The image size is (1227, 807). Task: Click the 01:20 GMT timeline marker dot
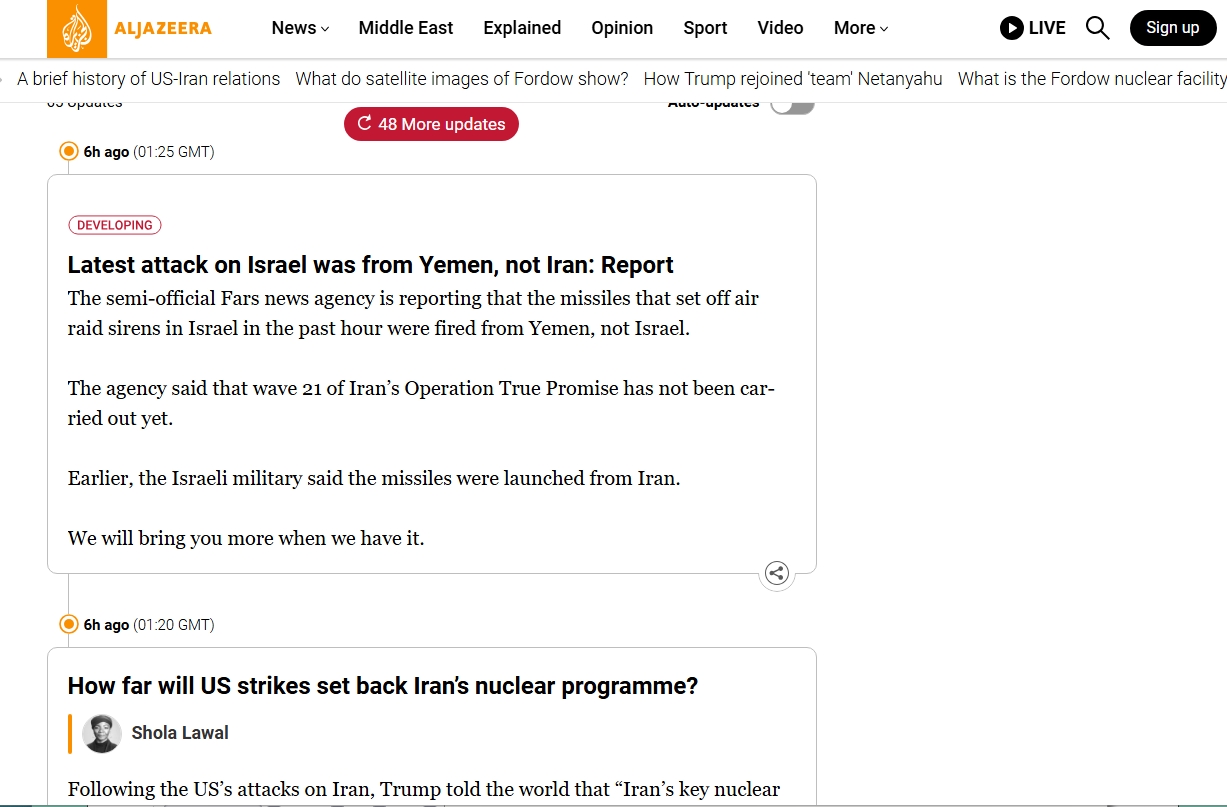(x=69, y=624)
